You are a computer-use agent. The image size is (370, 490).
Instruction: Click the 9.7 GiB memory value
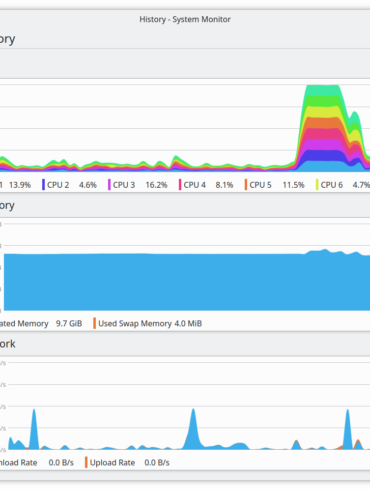click(69, 323)
